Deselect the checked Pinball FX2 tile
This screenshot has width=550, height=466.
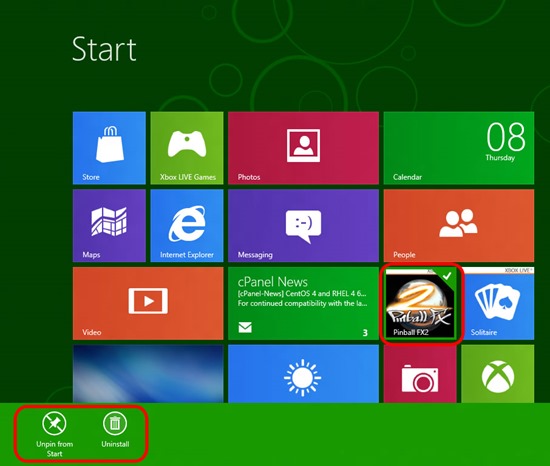420,303
